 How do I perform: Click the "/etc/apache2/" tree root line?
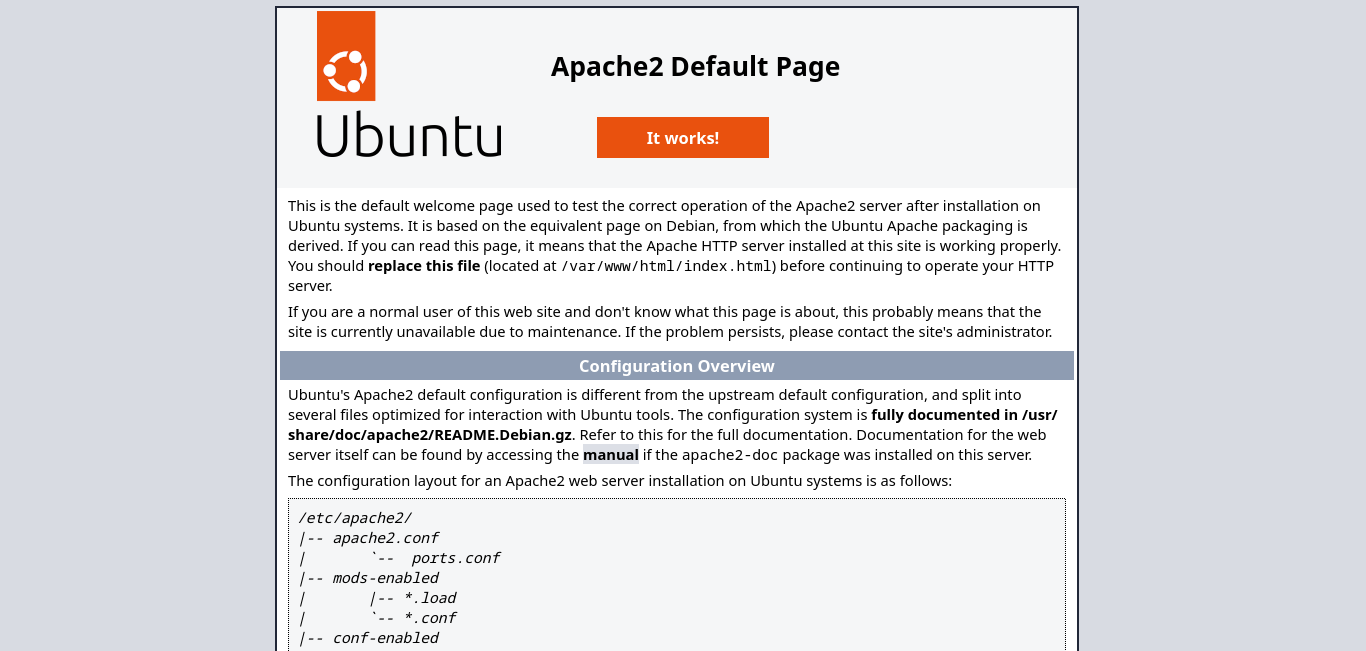[355, 518]
